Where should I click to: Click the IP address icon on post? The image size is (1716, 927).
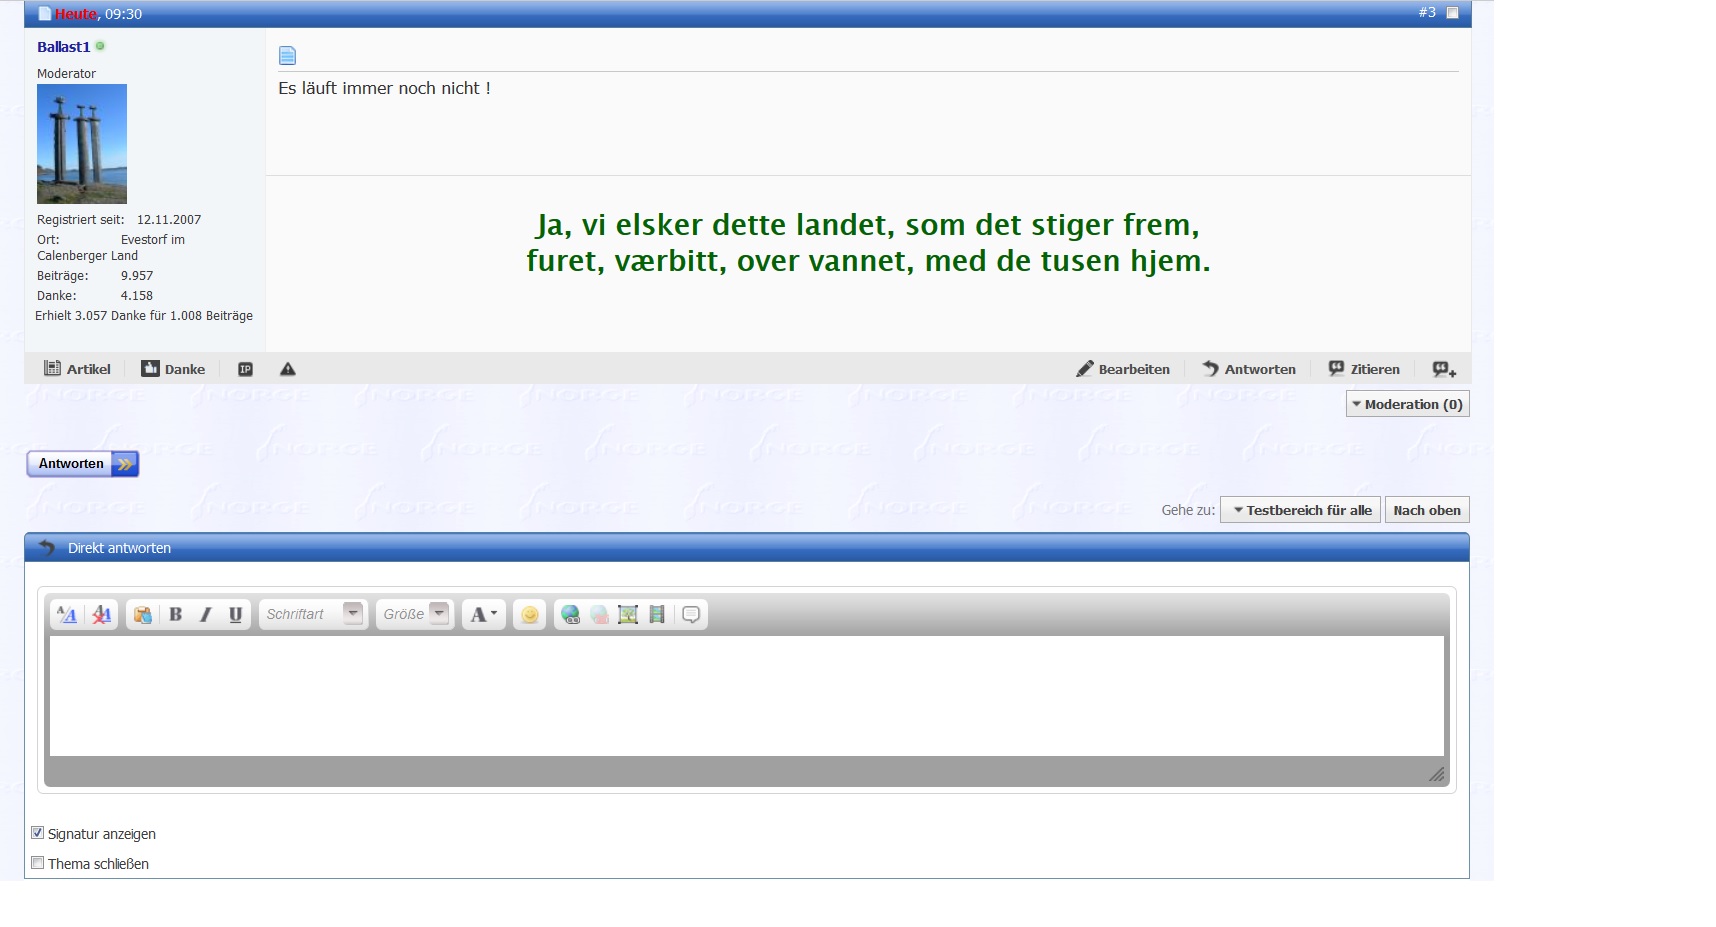(x=245, y=369)
